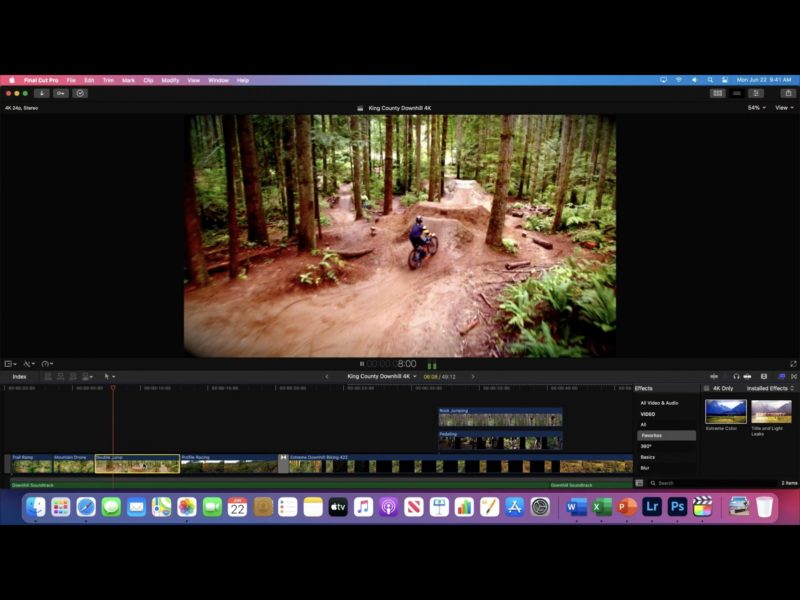
Task: Open the Clip menu
Action: (148, 80)
